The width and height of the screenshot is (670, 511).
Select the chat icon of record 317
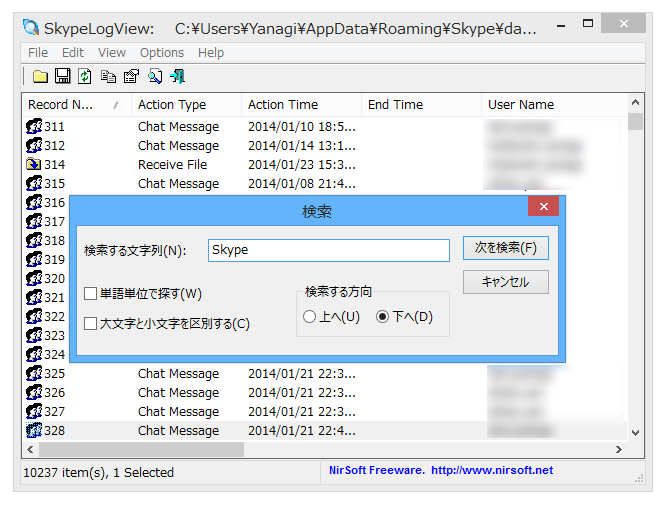pyautogui.click(x=34, y=221)
